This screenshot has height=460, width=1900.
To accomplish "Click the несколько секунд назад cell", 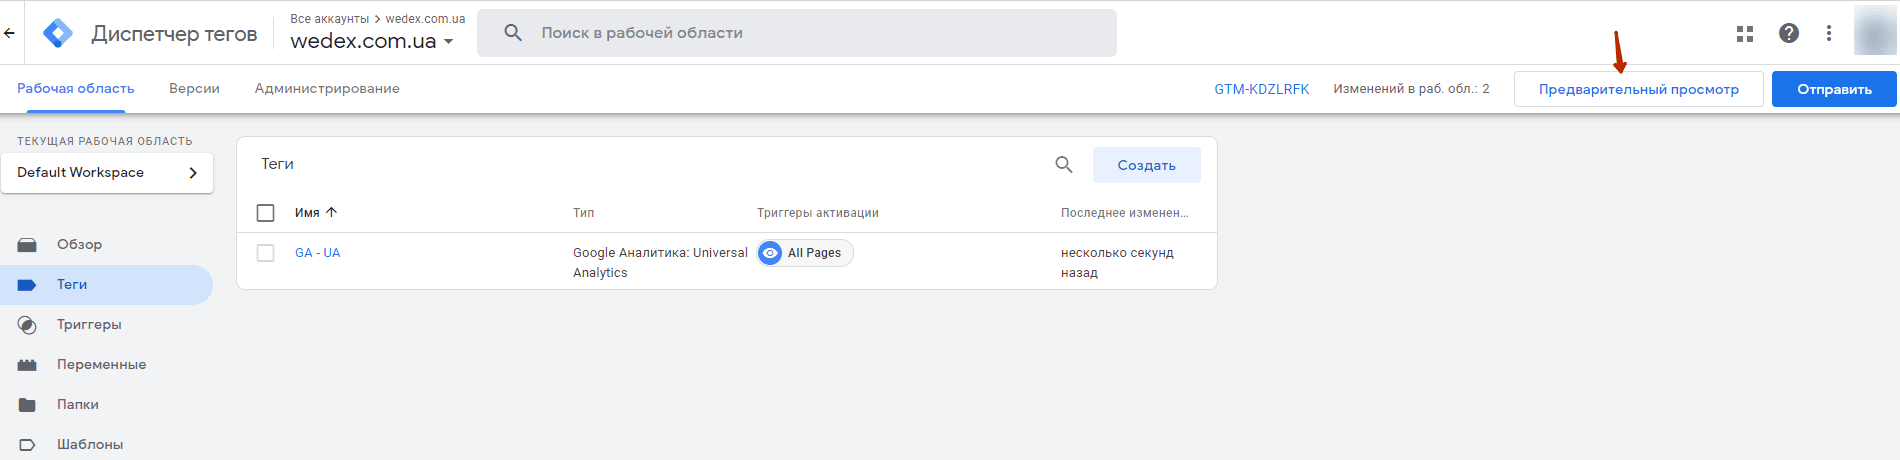I will (1117, 263).
